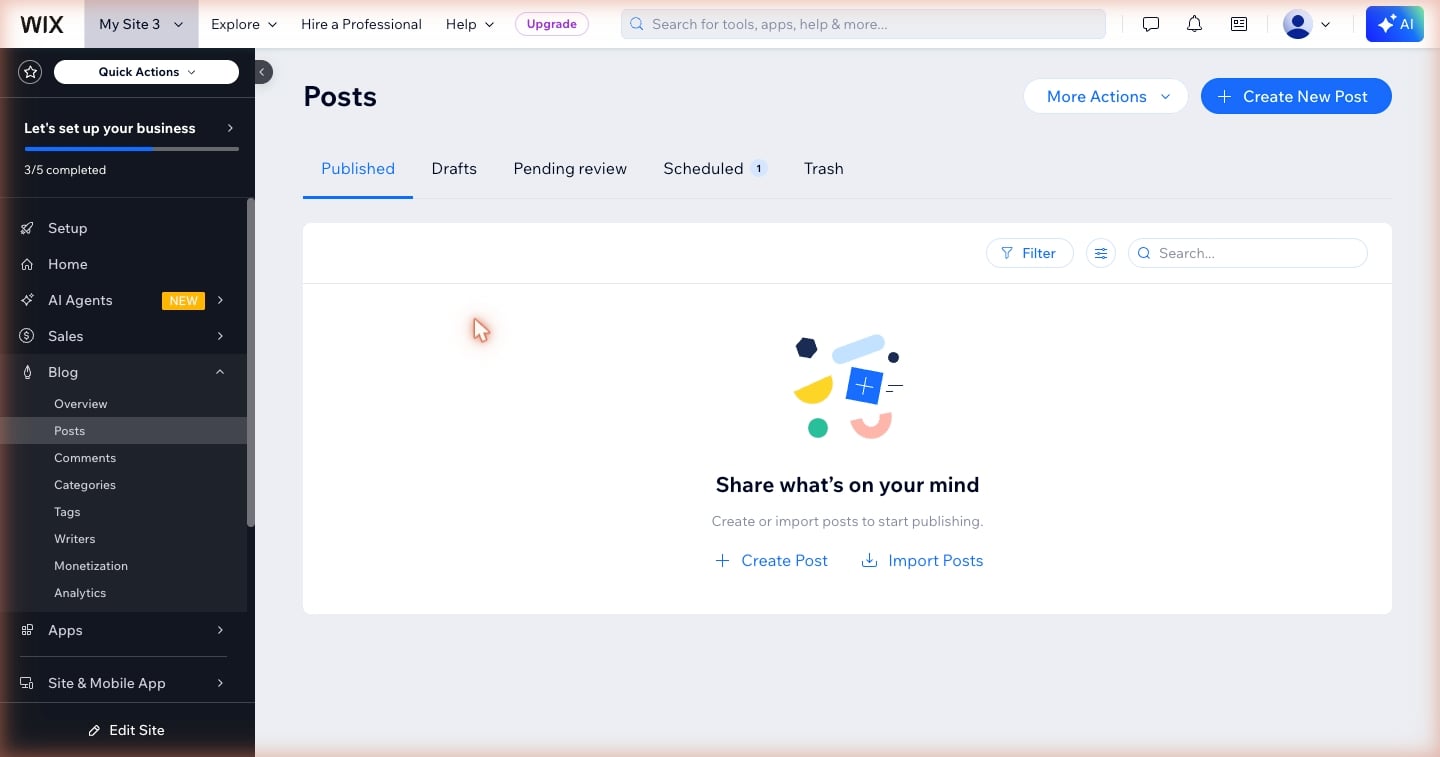Expand Let's set up your business arrow
The height and width of the screenshot is (757, 1440).
click(230, 128)
